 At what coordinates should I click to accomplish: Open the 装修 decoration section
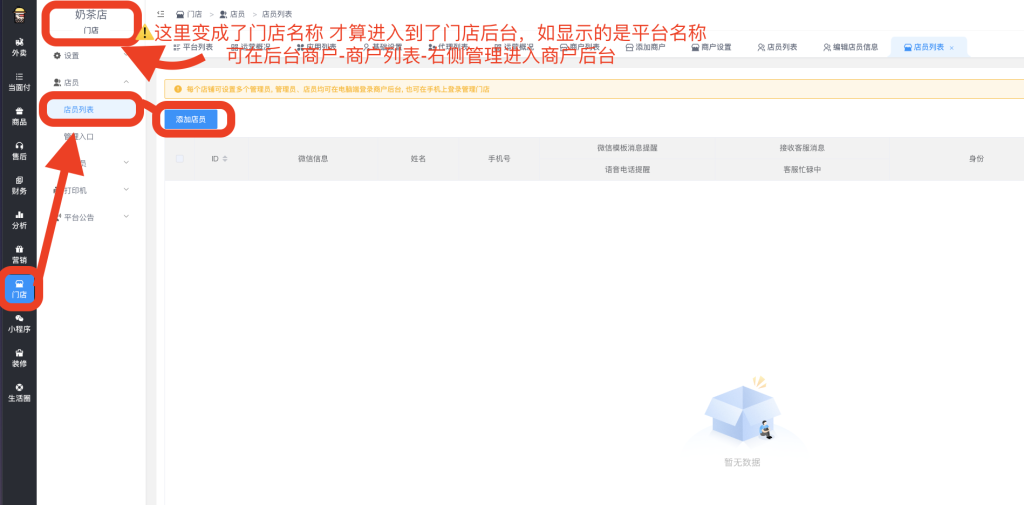coord(18,357)
